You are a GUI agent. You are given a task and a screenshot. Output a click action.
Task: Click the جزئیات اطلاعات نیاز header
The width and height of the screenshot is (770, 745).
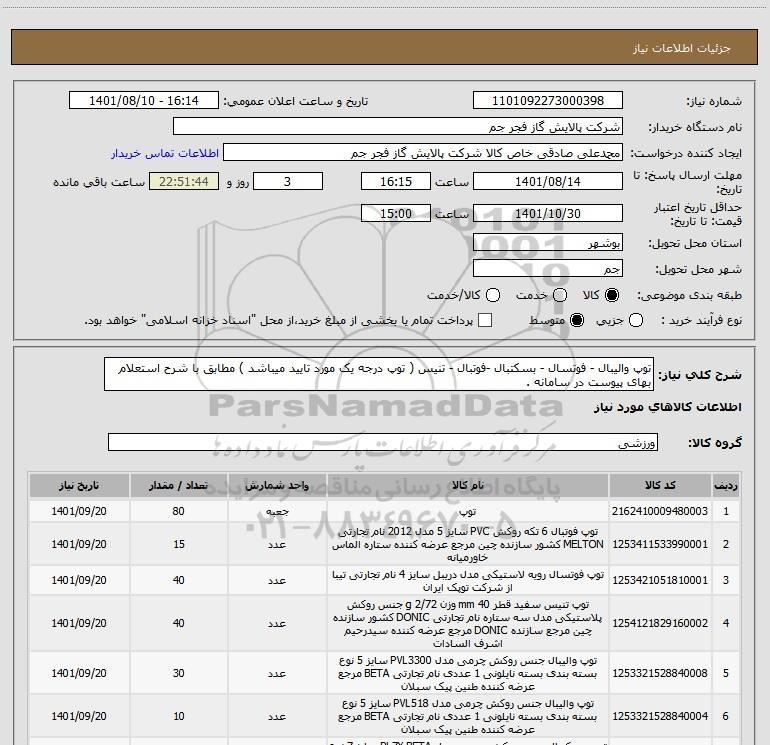[682, 48]
